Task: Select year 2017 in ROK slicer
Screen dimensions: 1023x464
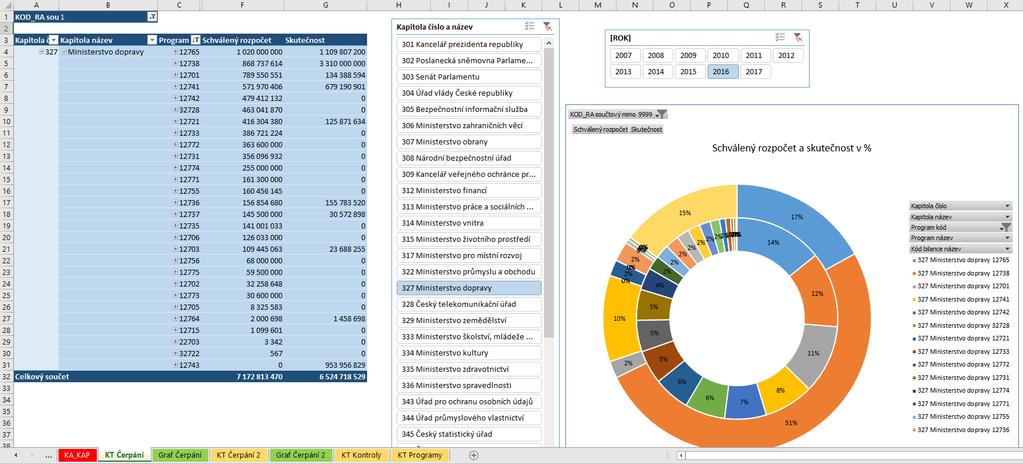Action: coord(754,72)
